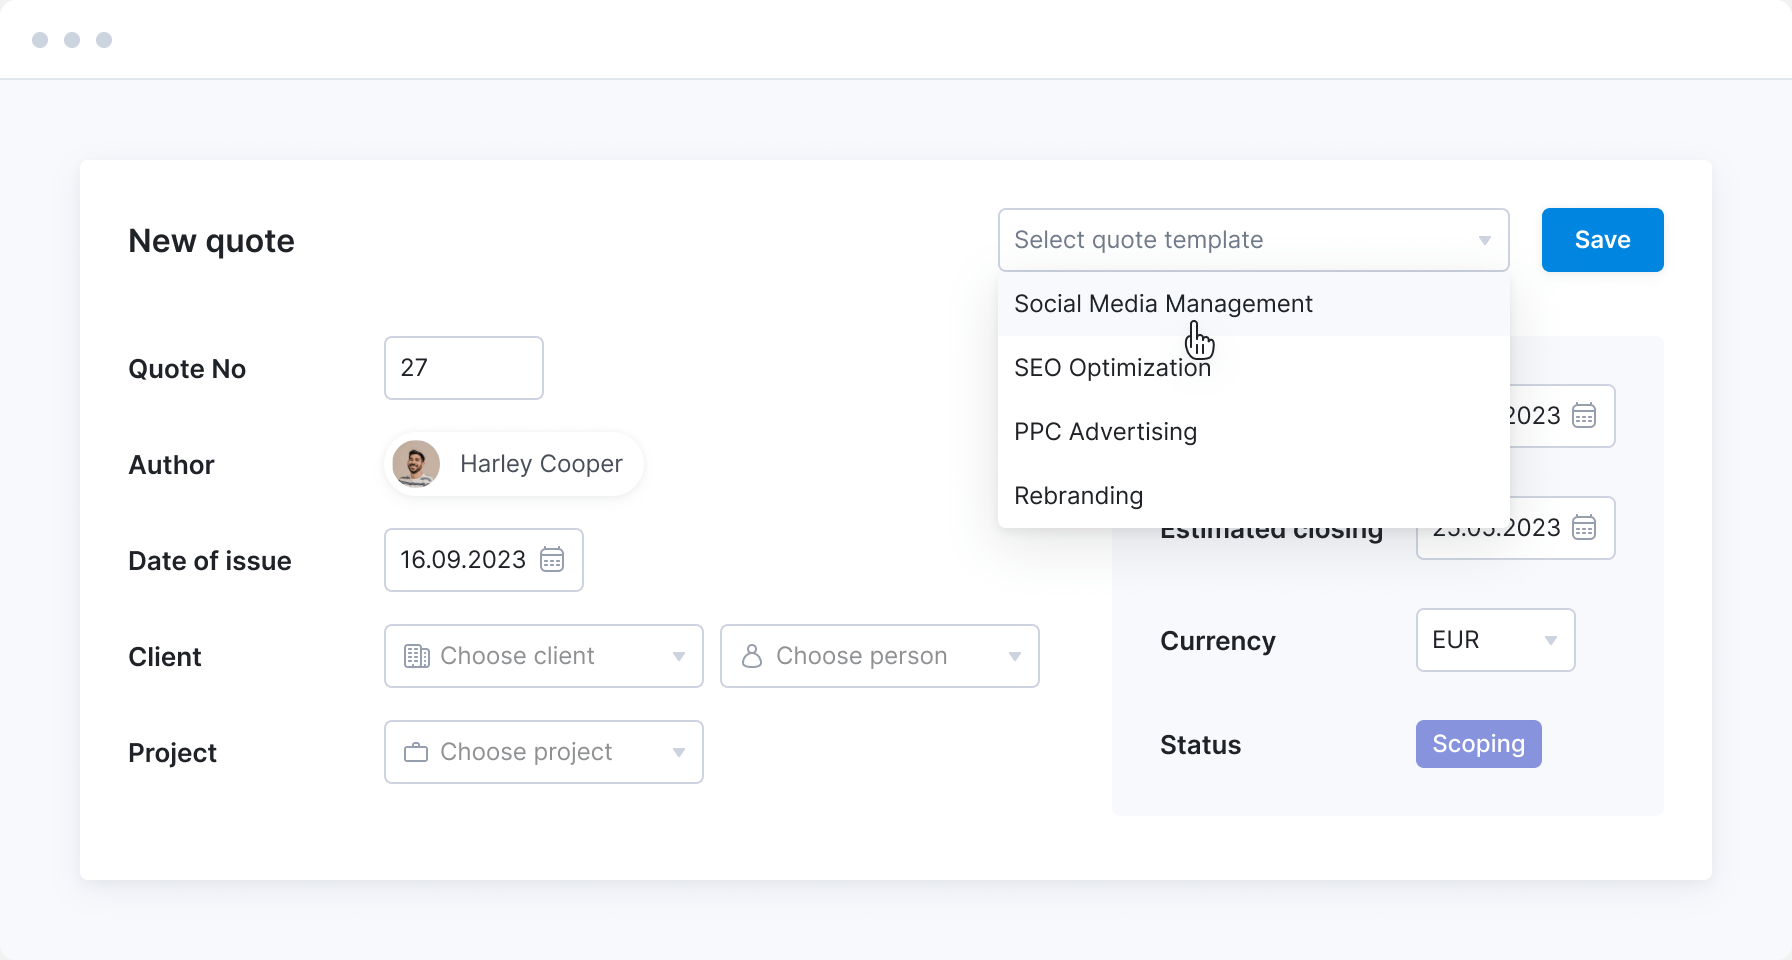Choose PPC Advertising template

(1253, 432)
